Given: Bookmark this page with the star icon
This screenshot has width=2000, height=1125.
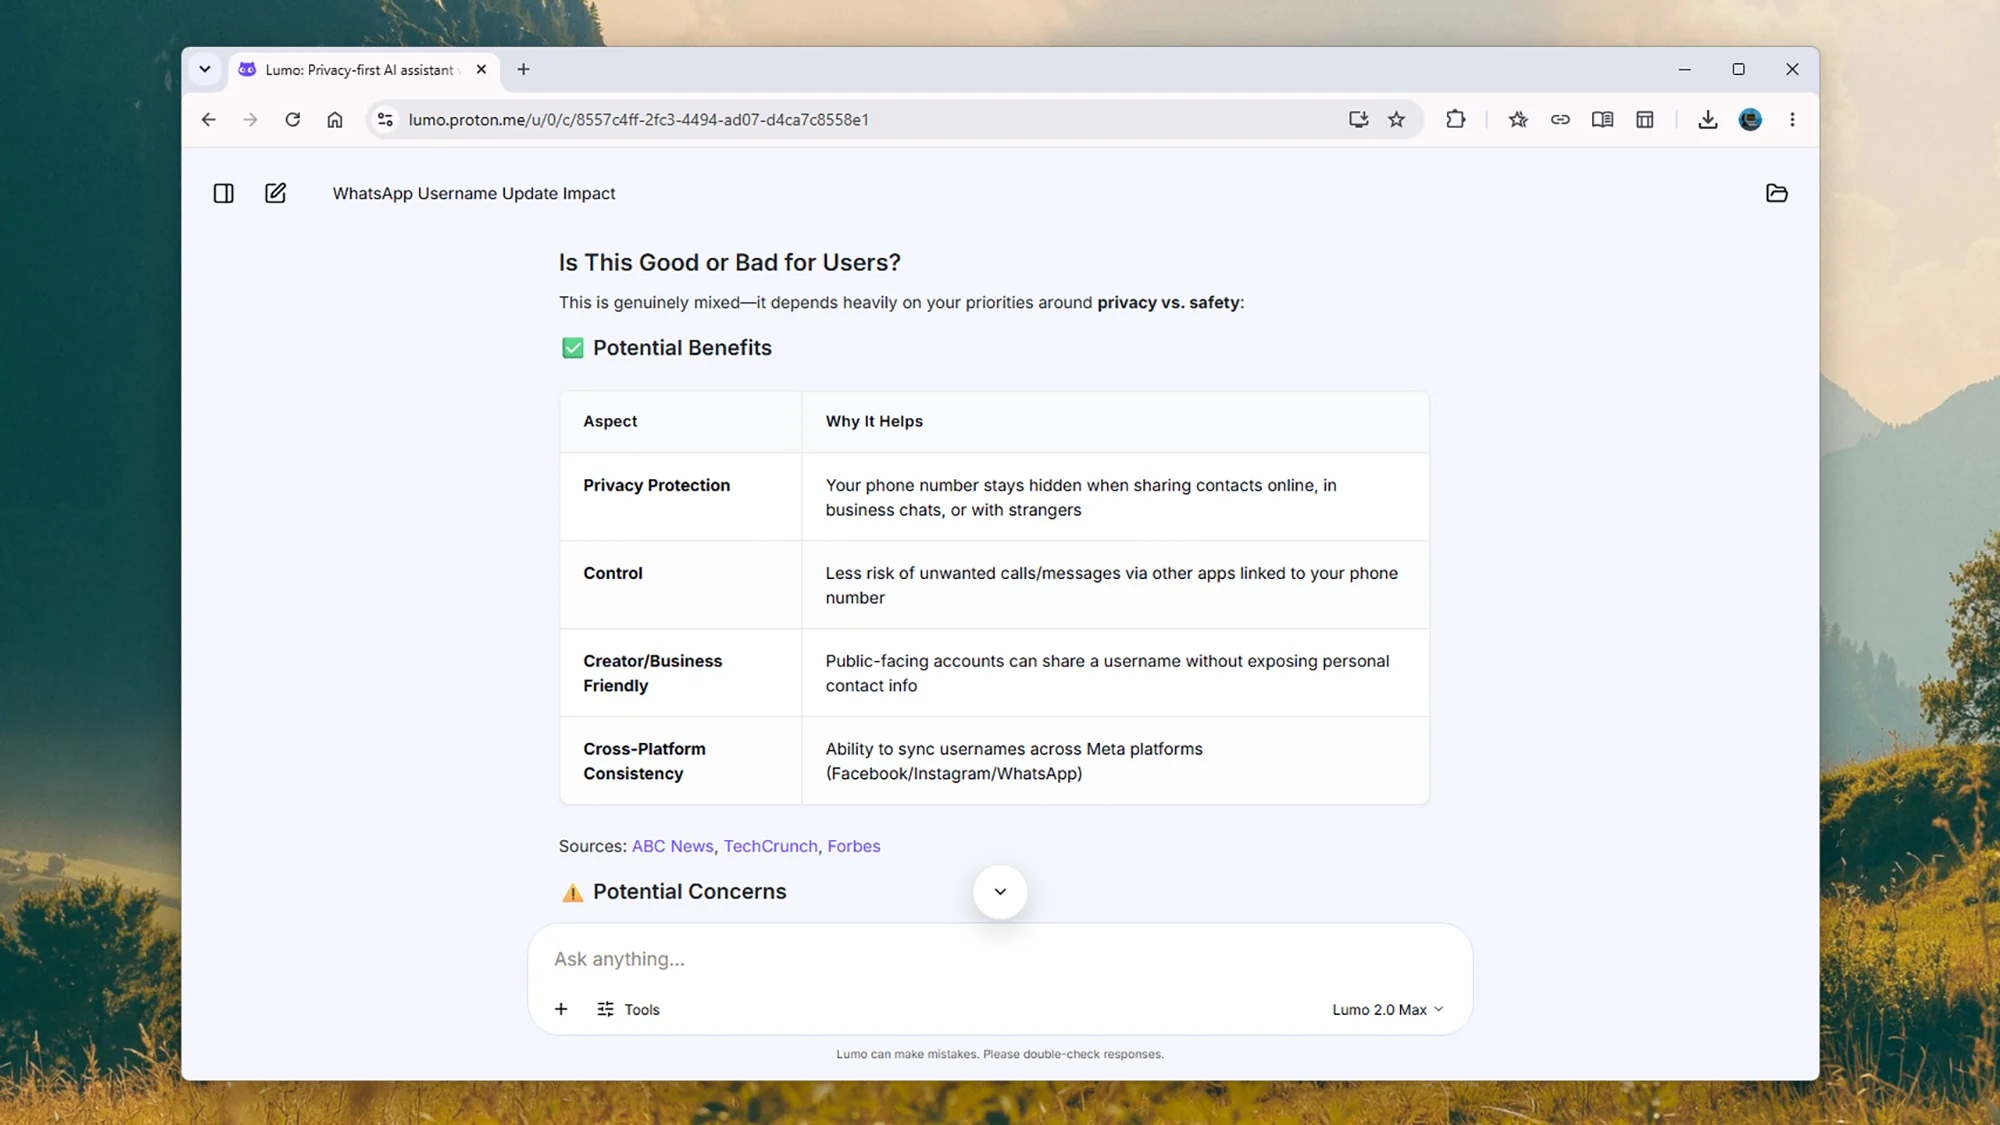Looking at the screenshot, I should point(1396,119).
